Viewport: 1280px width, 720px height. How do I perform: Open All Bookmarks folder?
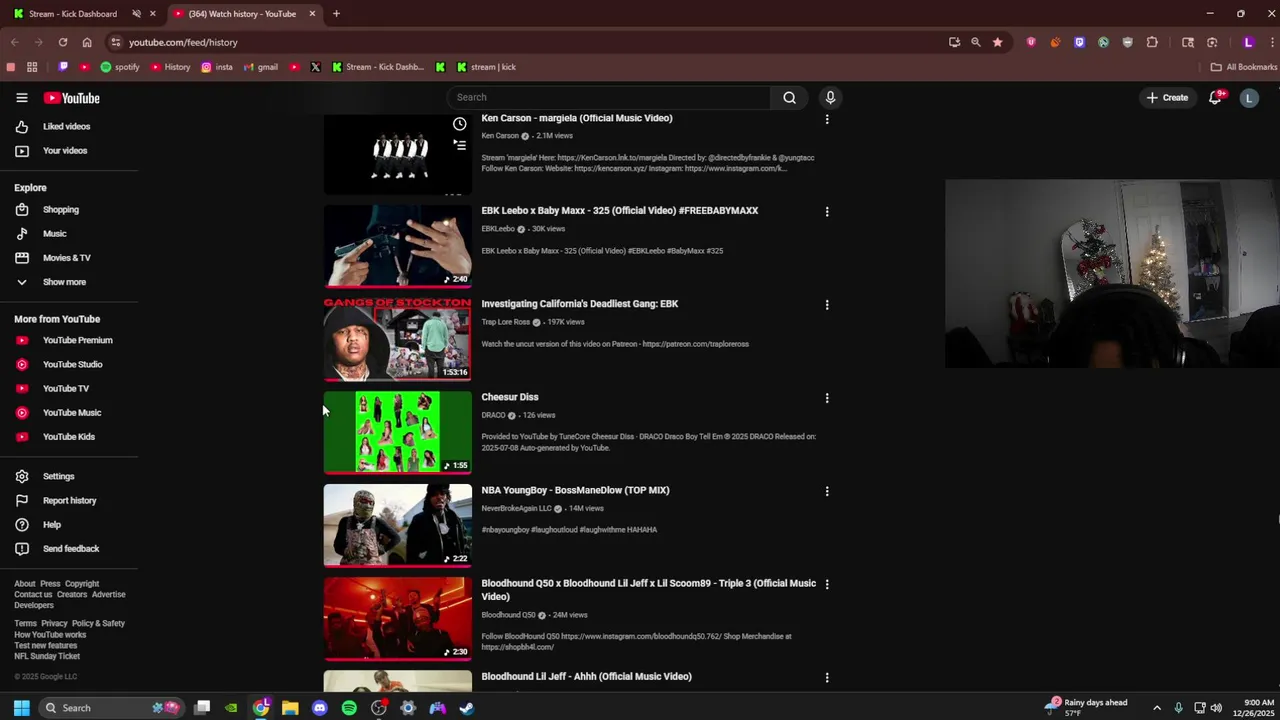pyautogui.click(x=1244, y=67)
